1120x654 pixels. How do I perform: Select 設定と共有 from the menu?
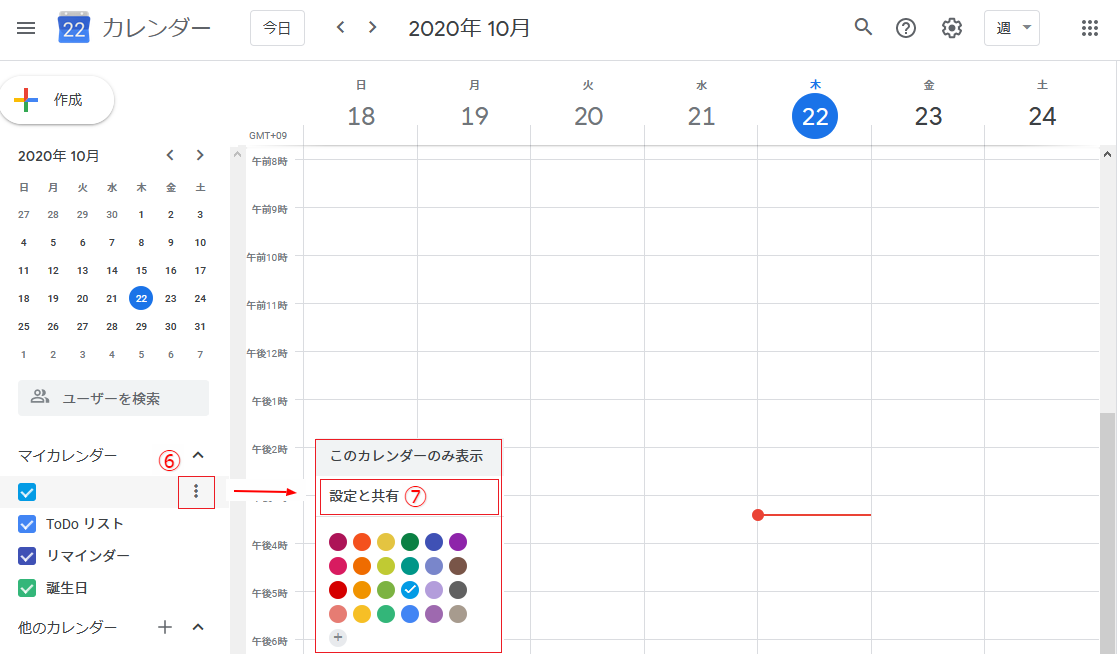(364, 496)
